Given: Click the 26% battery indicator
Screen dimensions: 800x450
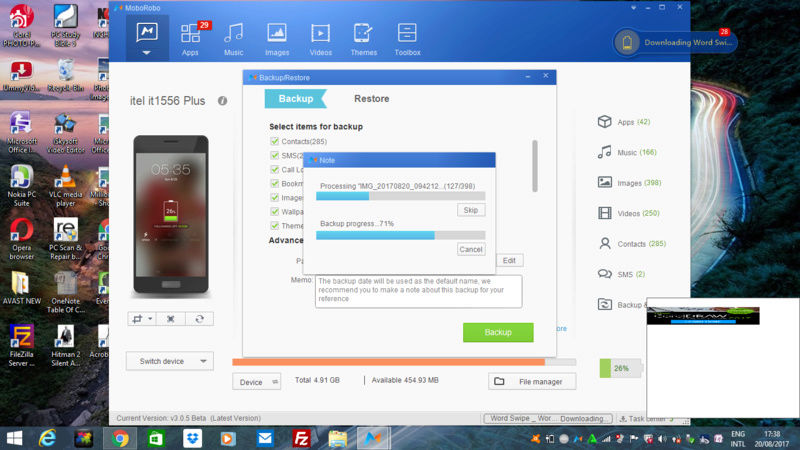Looking at the screenshot, I should [x=620, y=368].
